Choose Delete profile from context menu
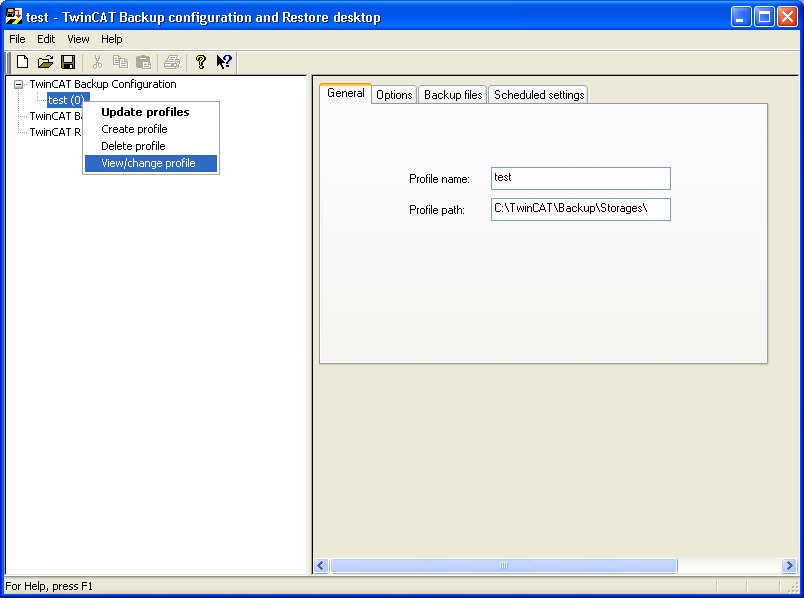This screenshot has height=598, width=804. pos(151,146)
